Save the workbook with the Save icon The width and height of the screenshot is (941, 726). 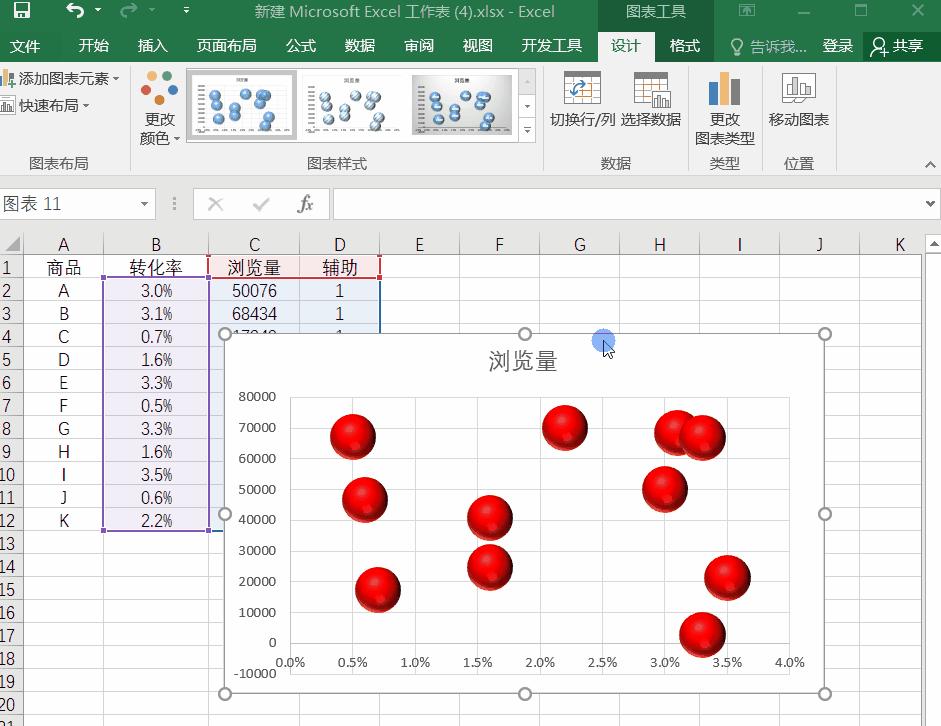(x=20, y=11)
